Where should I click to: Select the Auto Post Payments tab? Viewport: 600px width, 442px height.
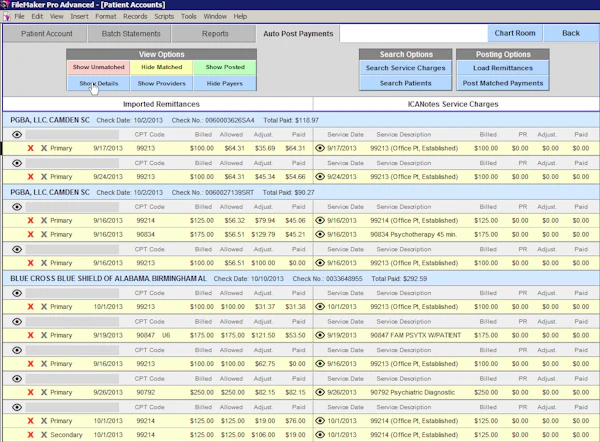(298, 34)
